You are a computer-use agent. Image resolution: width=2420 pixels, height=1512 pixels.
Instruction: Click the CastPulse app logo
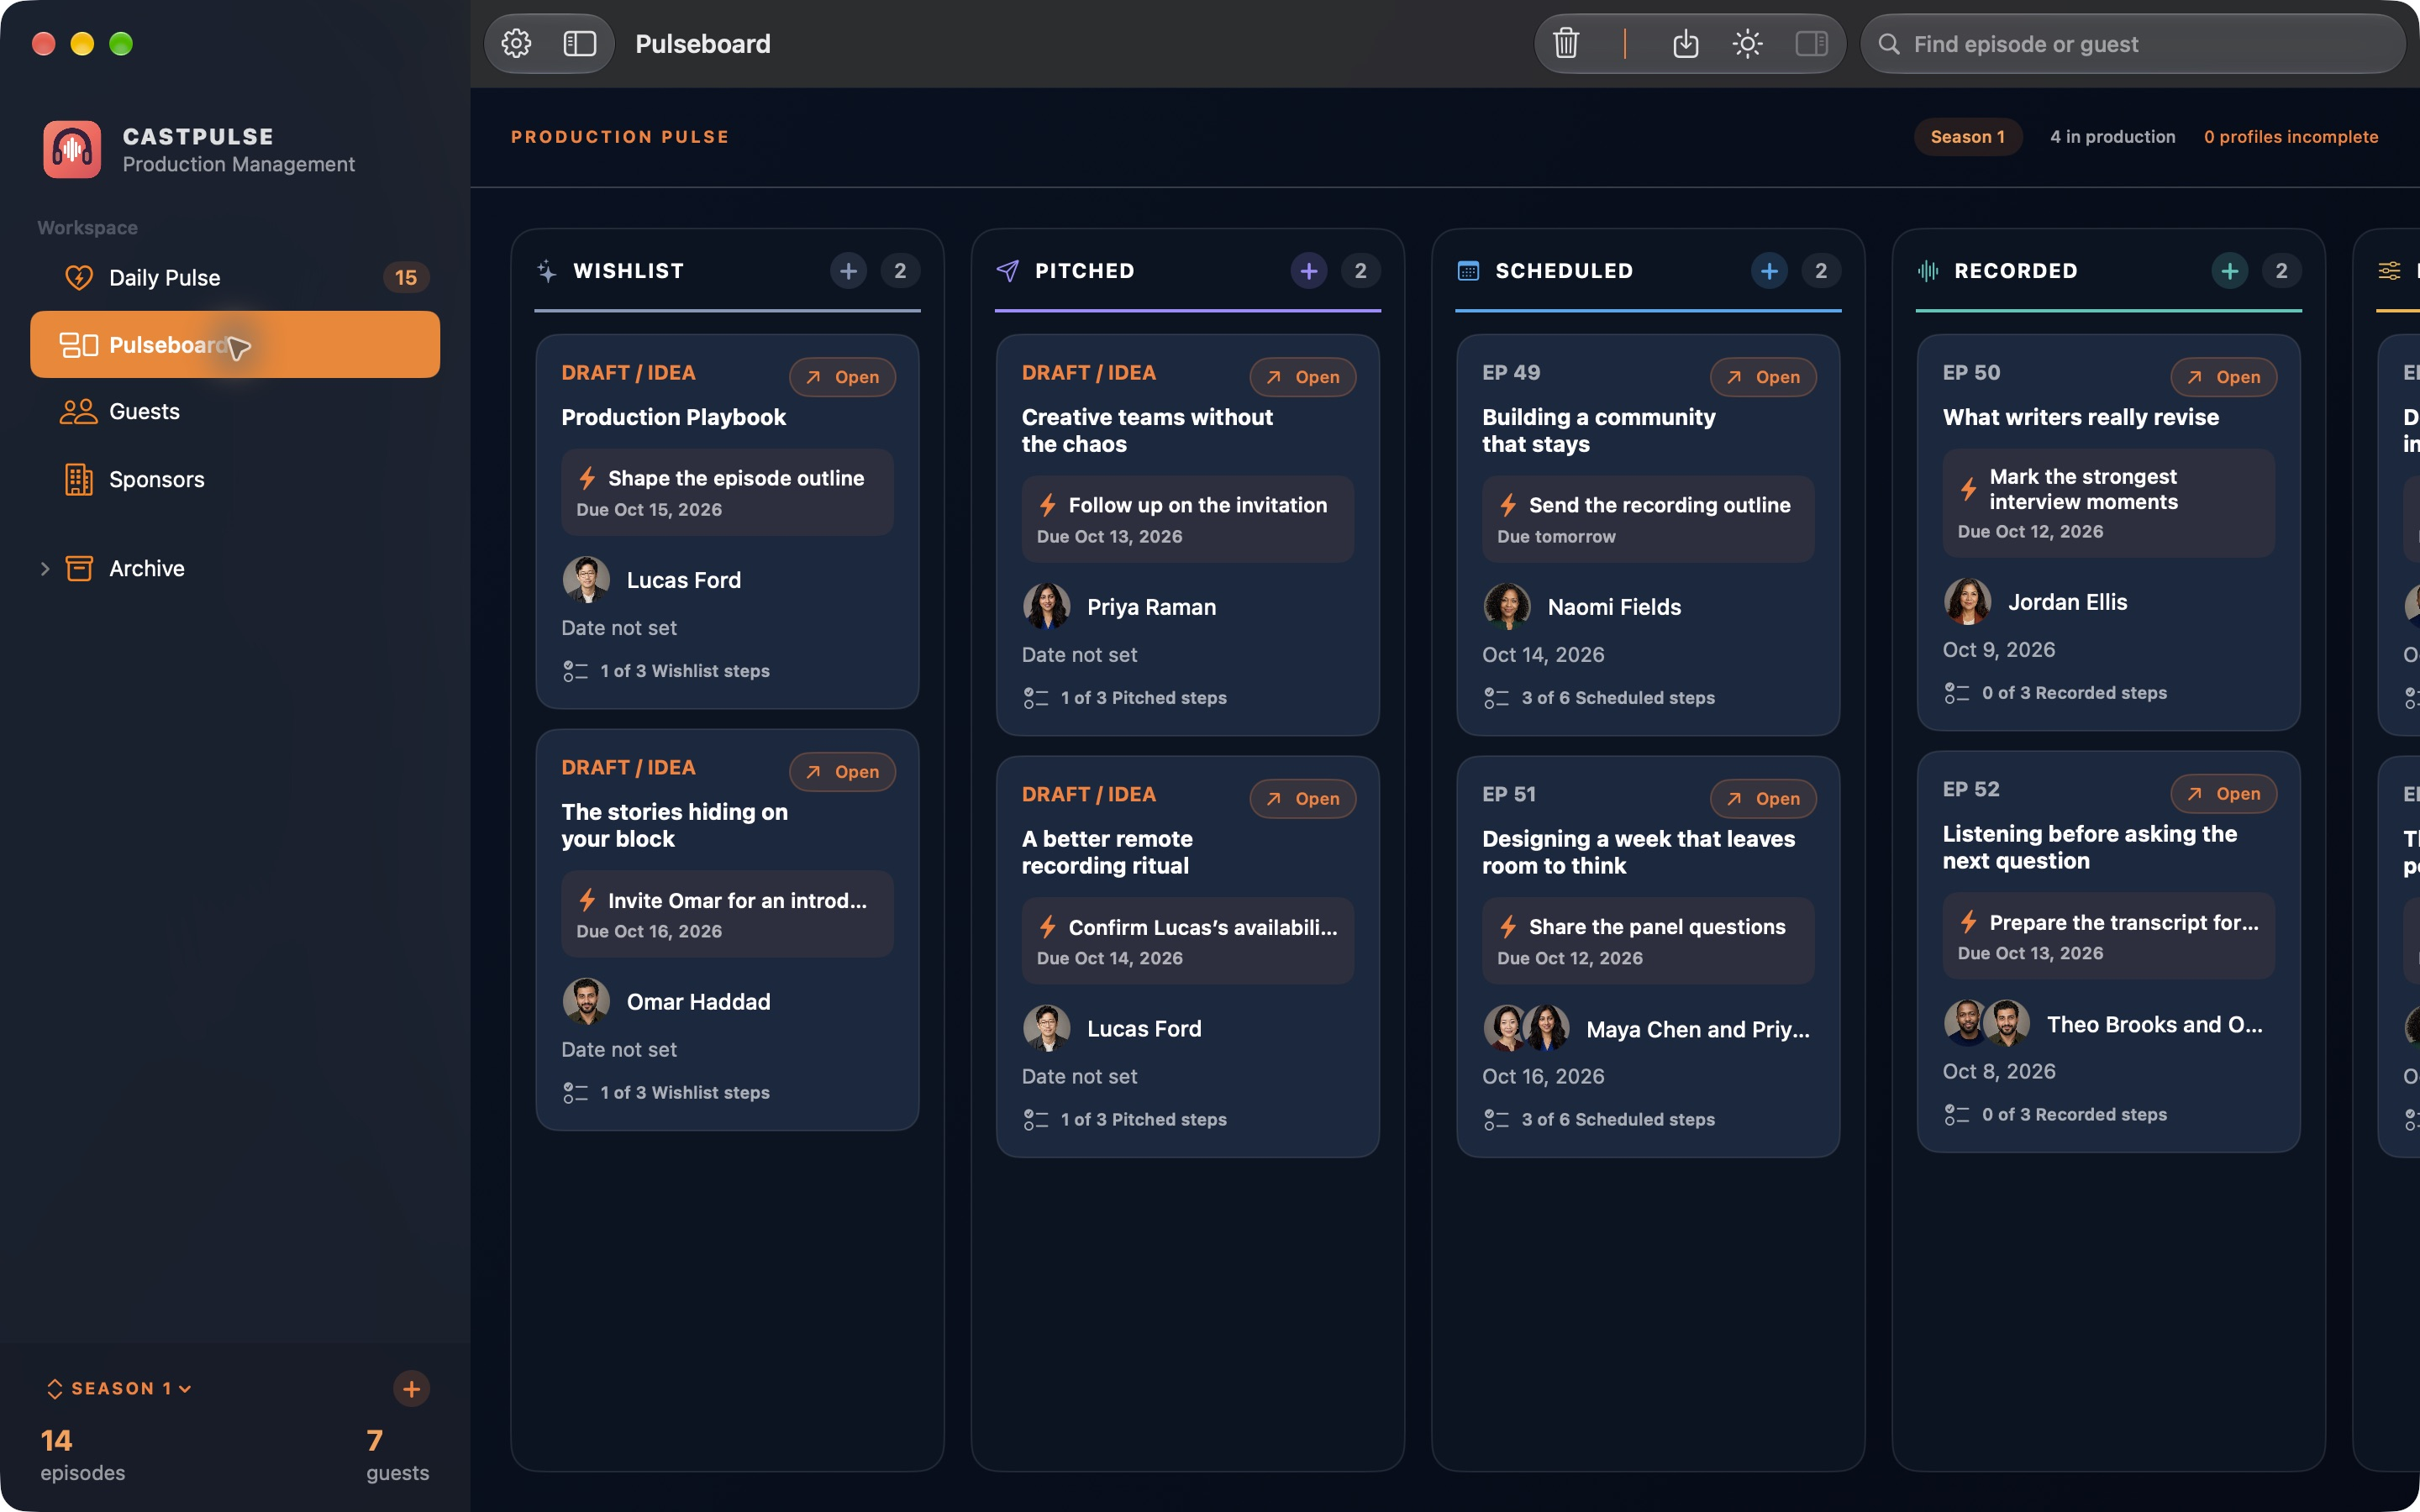pos(72,149)
